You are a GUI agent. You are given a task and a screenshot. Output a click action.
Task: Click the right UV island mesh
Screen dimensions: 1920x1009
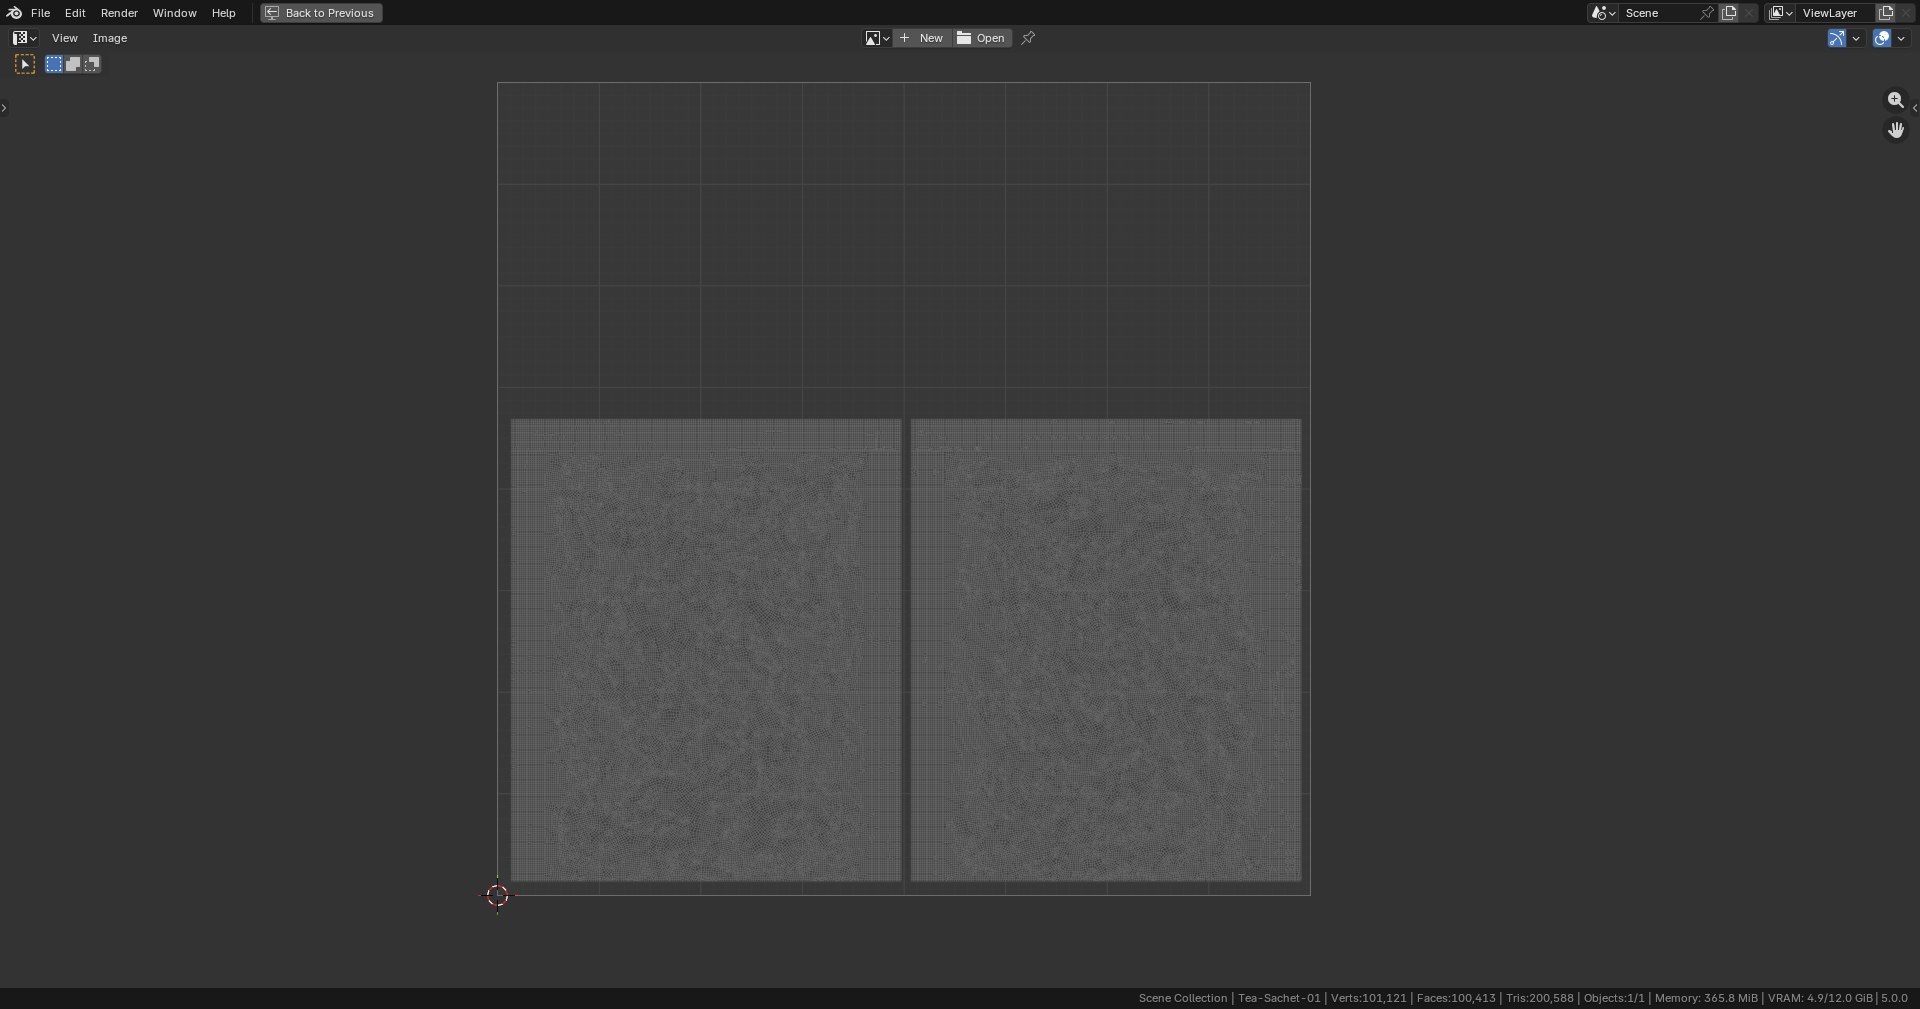tap(1106, 650)
